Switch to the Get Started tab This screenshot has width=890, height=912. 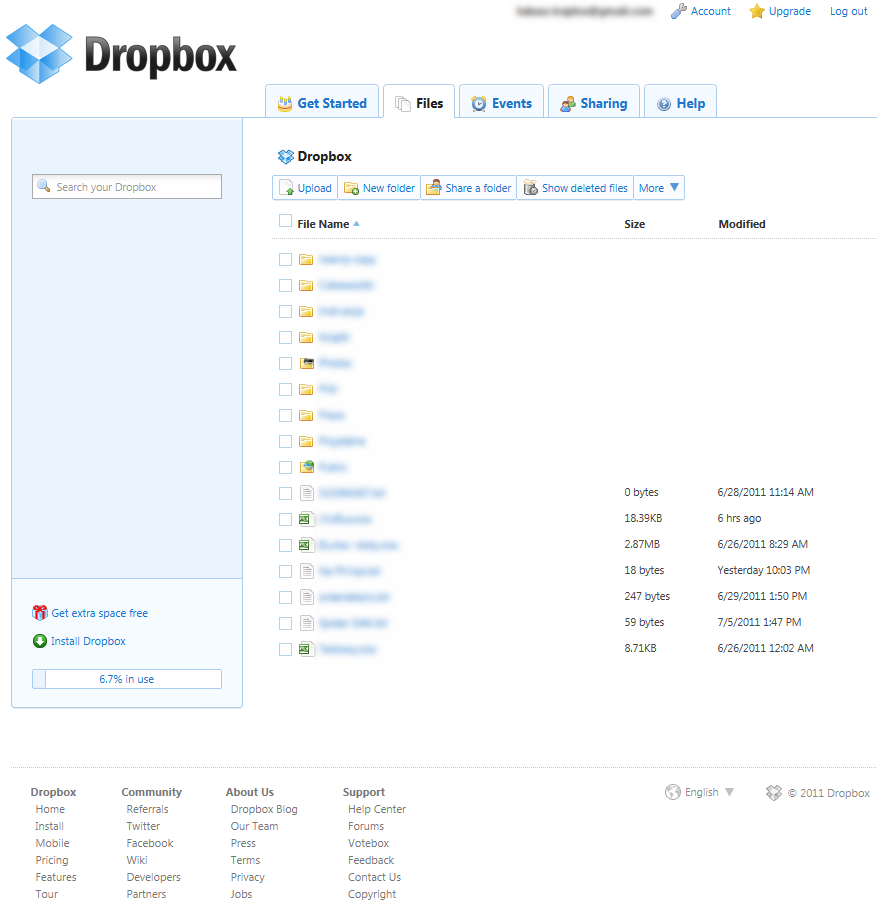click(x=322, y=102)
